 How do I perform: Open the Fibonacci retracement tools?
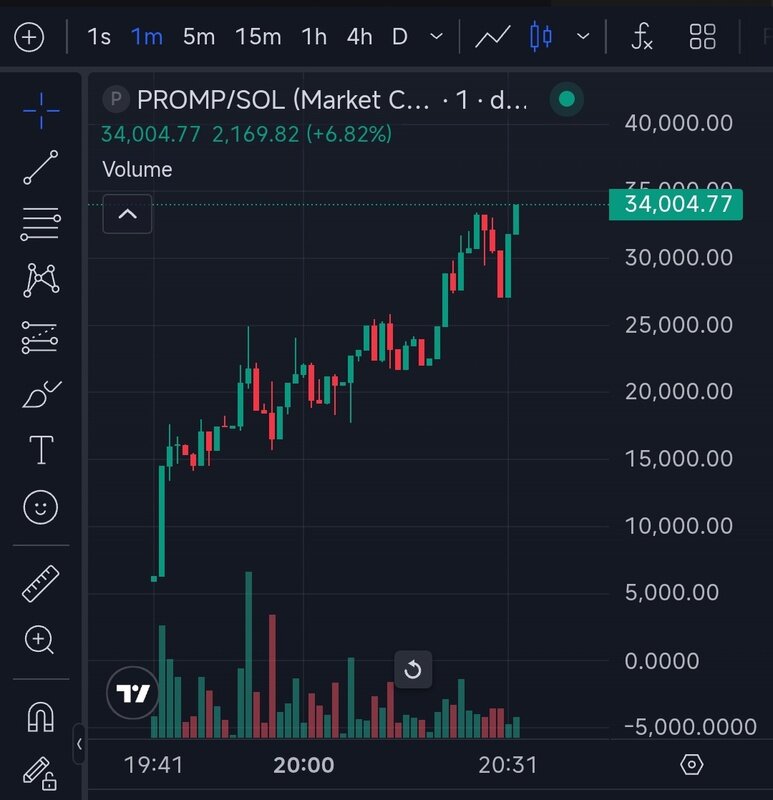[40, 224]
